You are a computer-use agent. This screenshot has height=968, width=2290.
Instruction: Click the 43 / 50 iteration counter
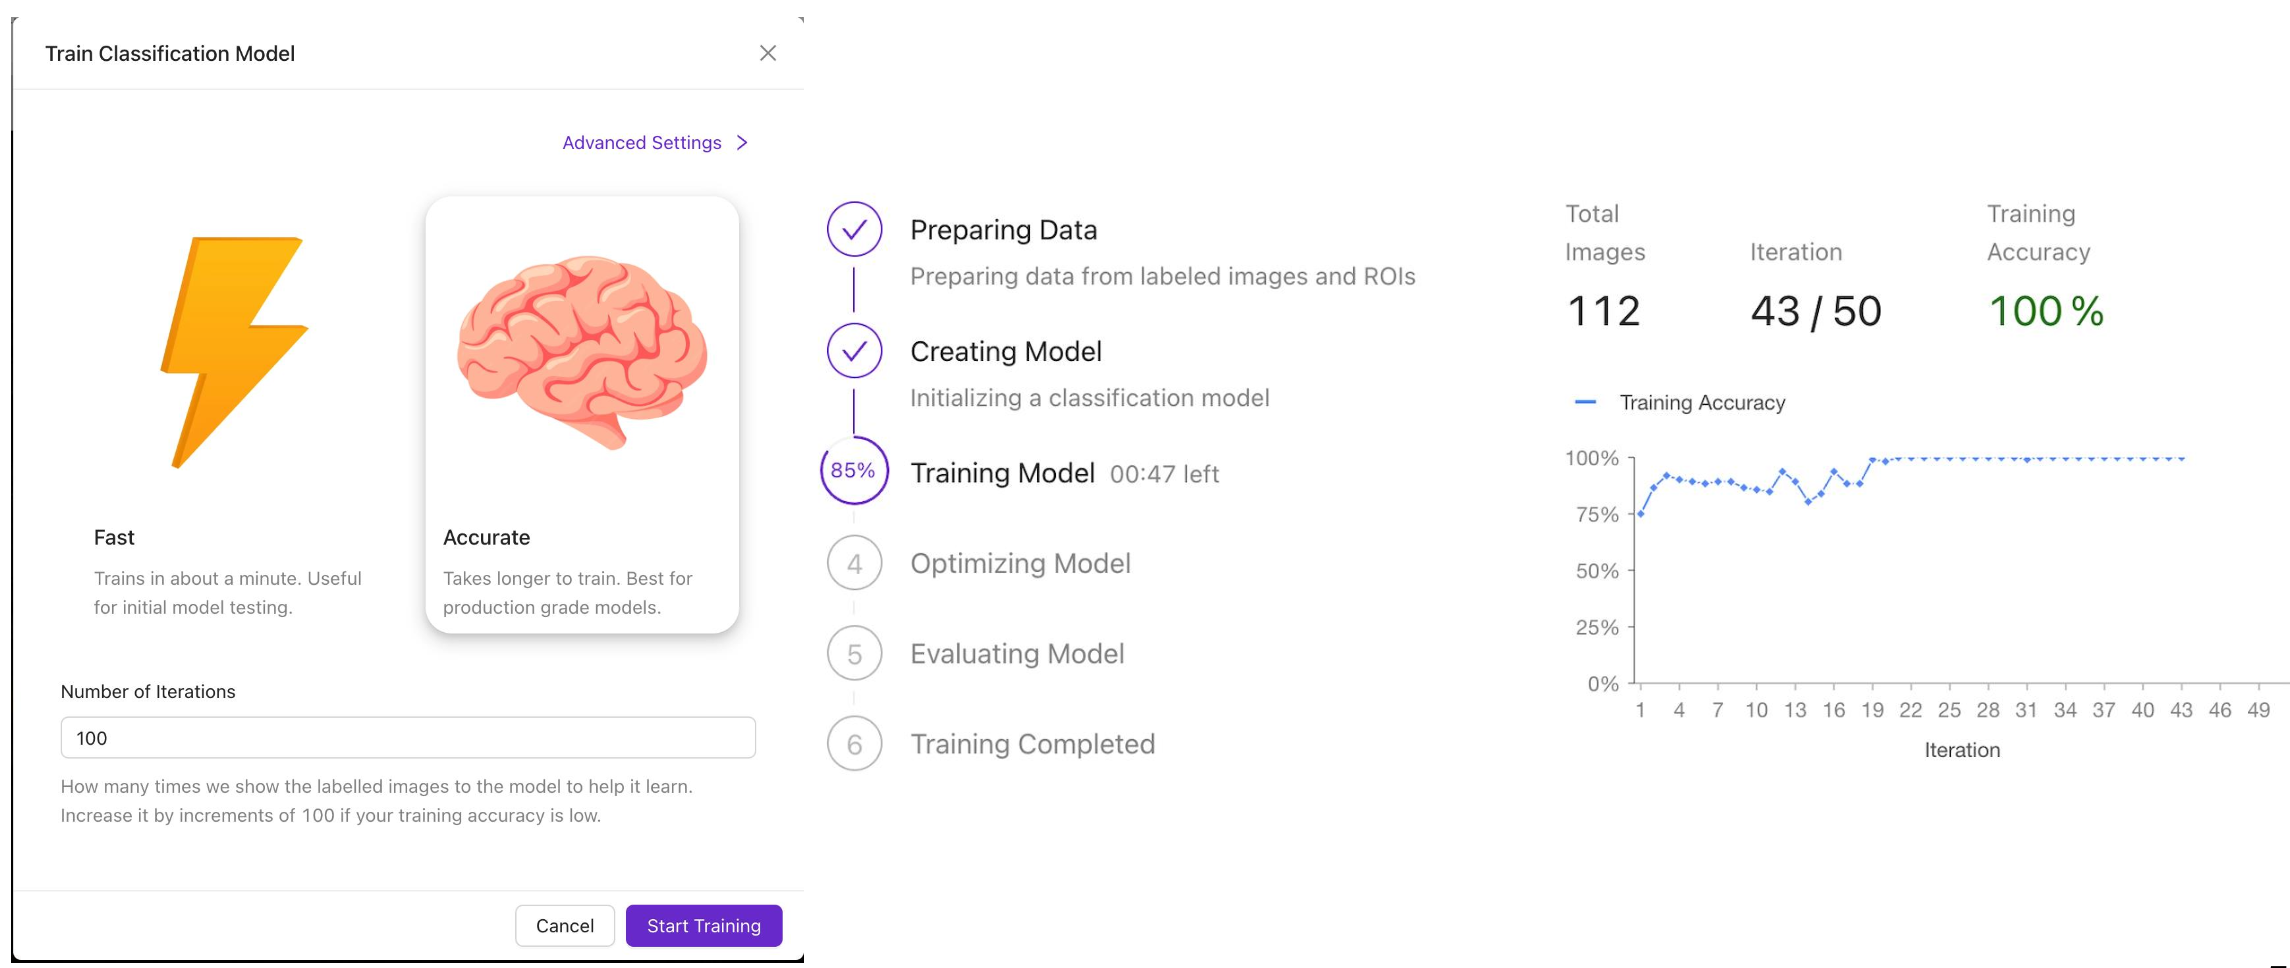[x=1816, y=311]
